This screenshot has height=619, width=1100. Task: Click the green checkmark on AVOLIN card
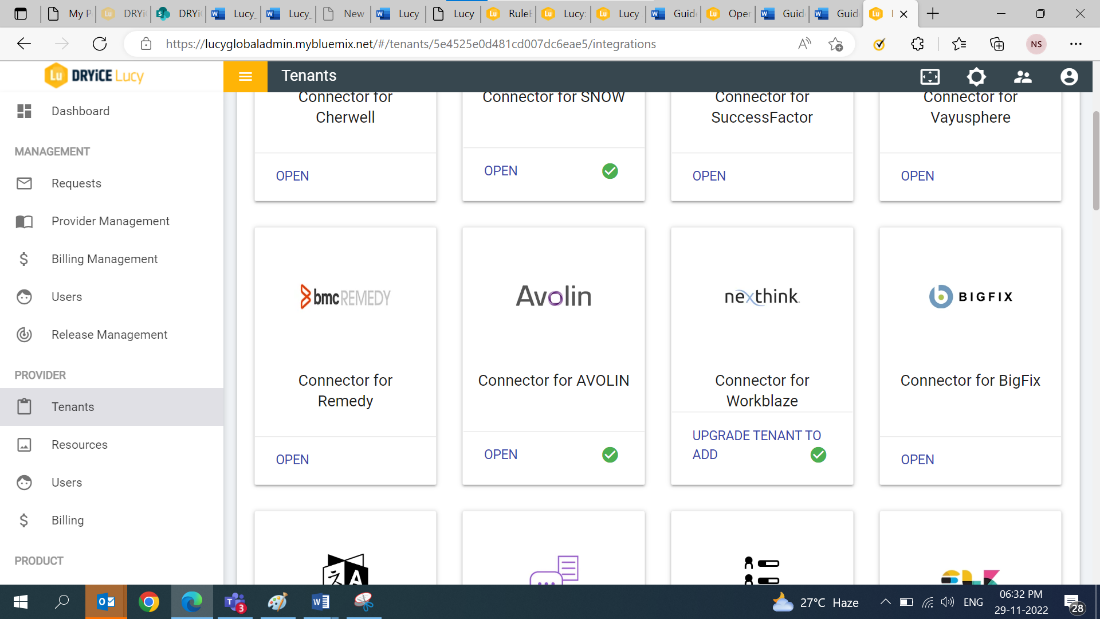(610, 454)
